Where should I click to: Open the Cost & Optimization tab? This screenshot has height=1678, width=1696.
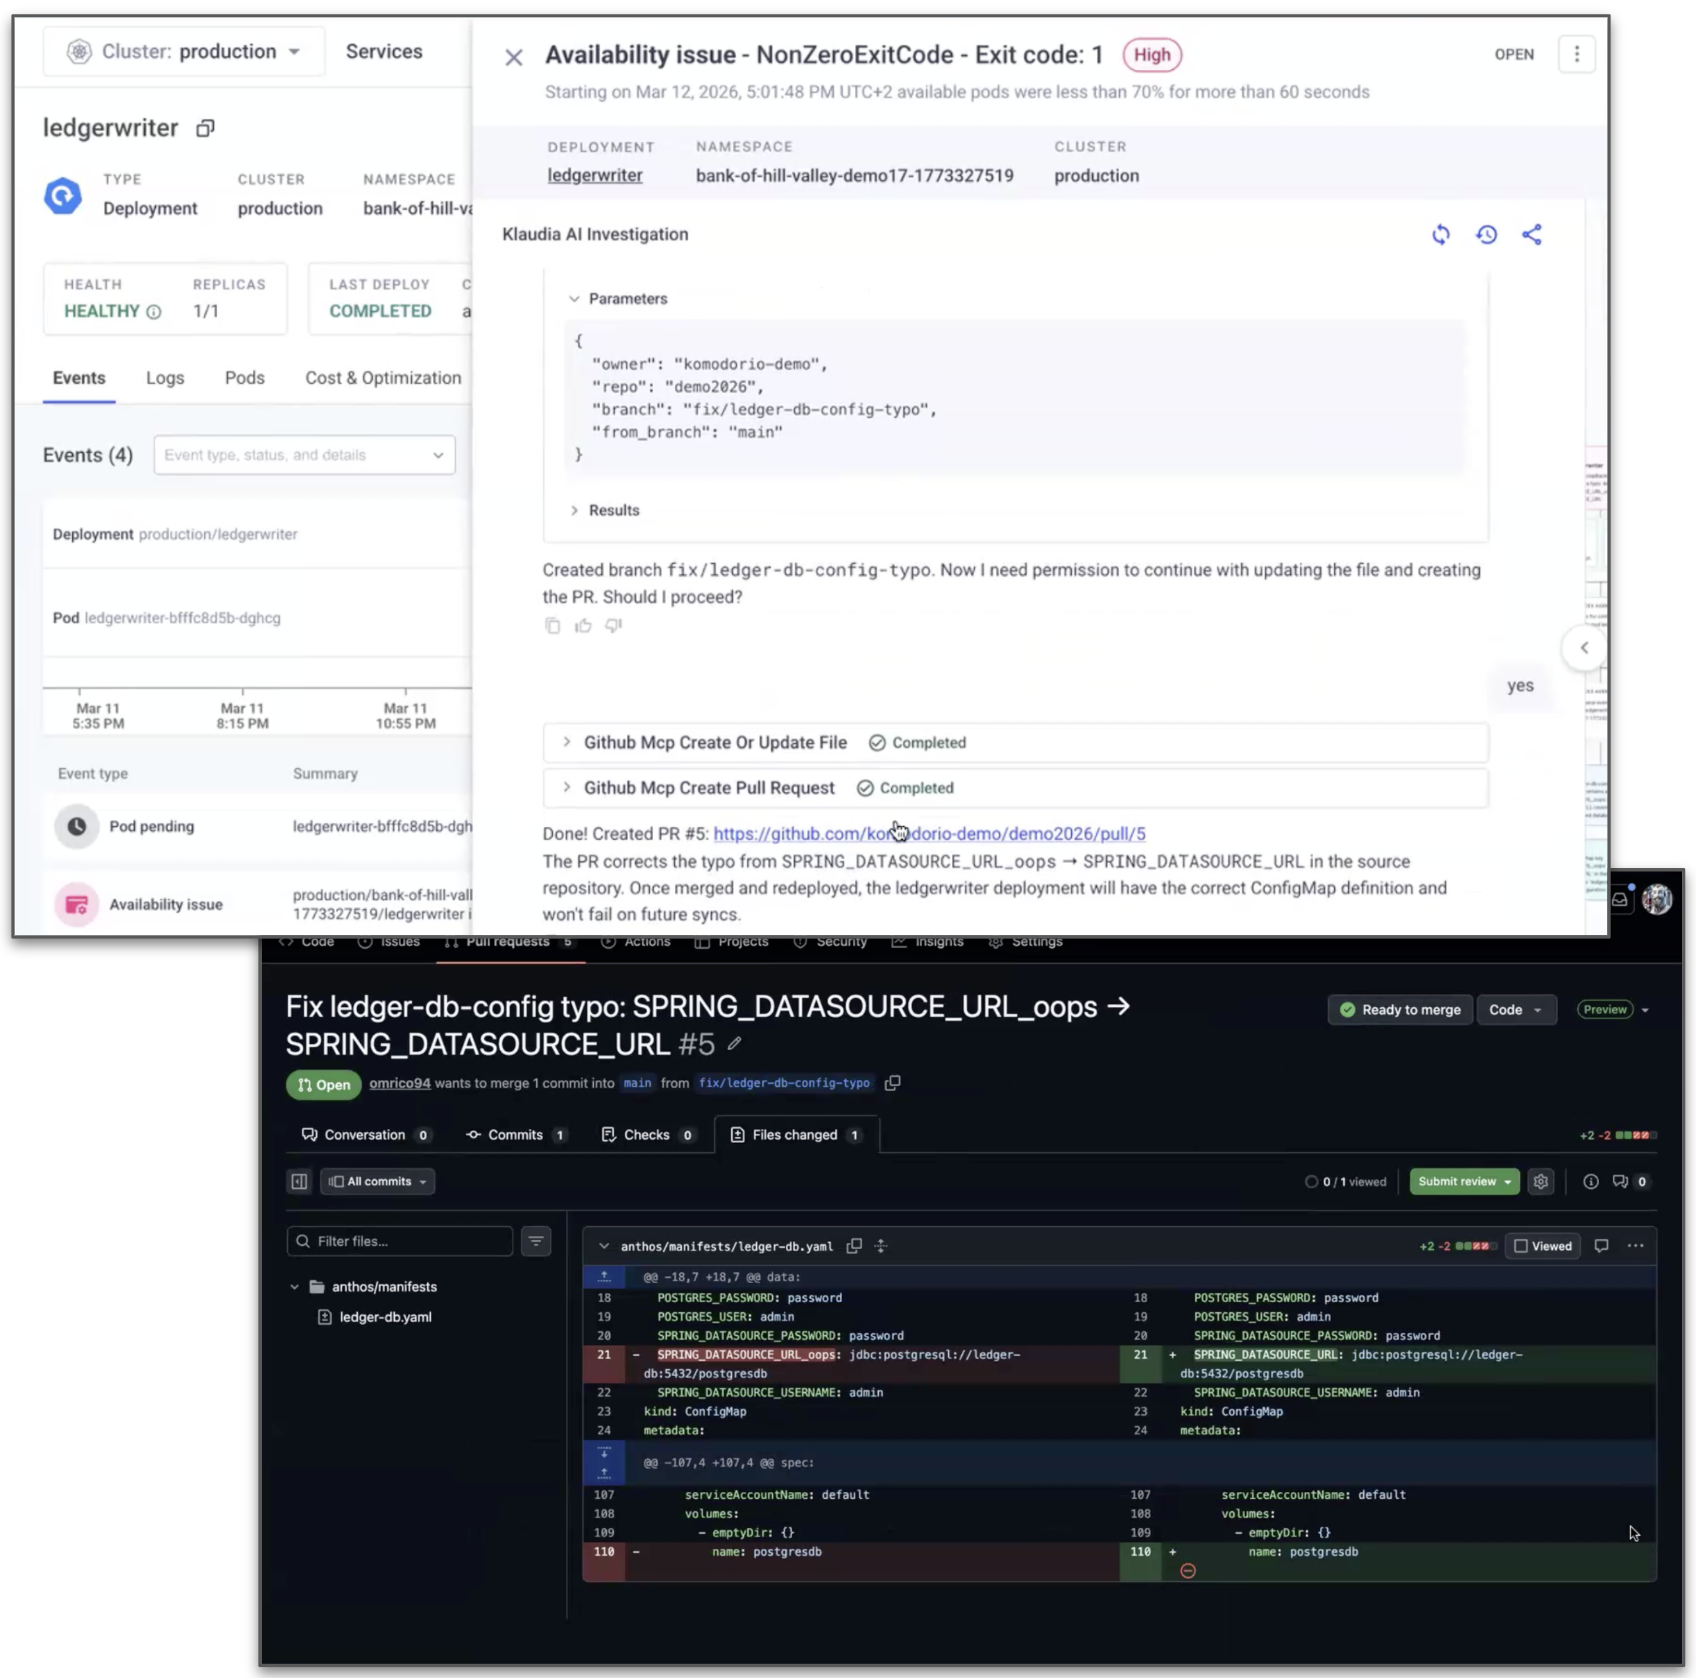point(383,378)
